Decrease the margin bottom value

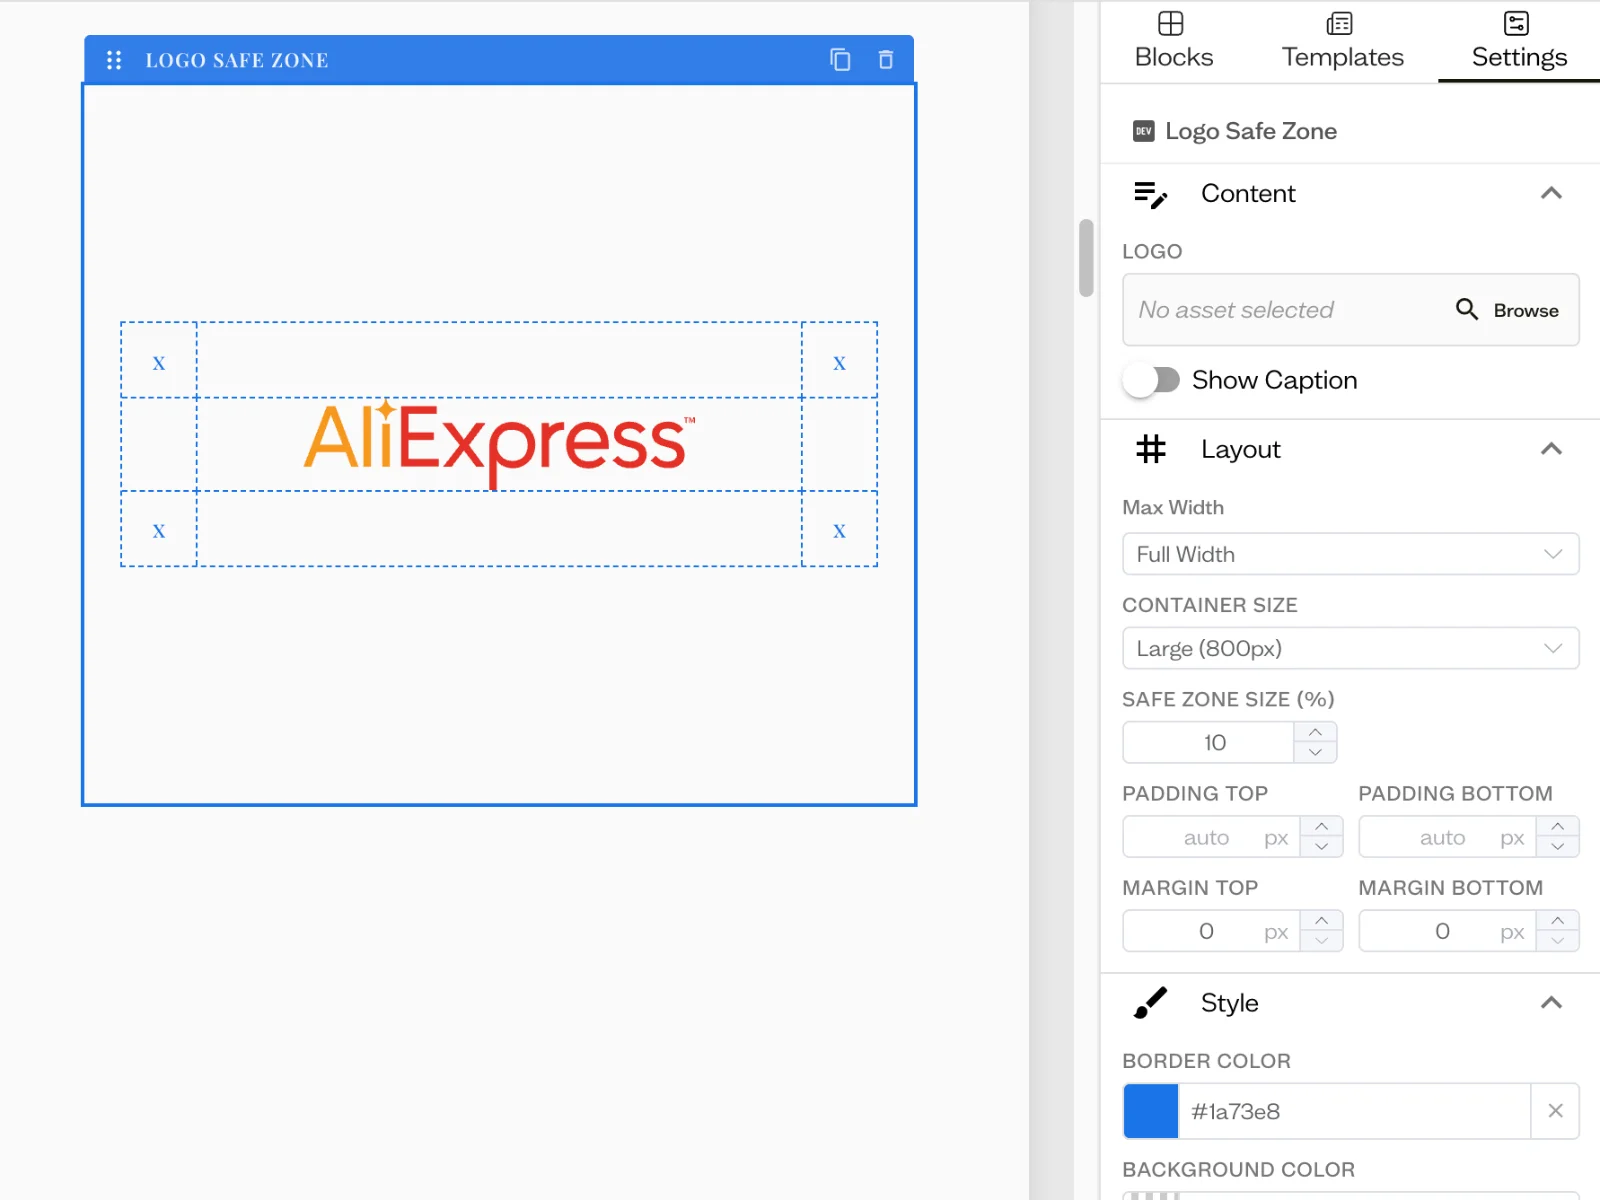1558,941
